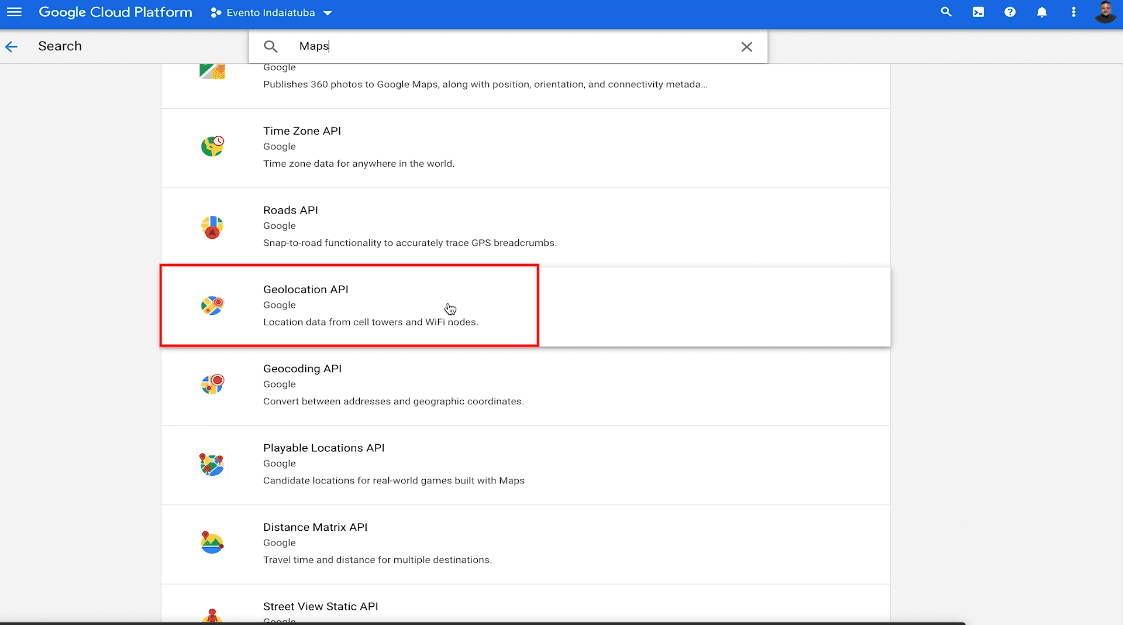Choose the Geocoding API result

(302, 368)
